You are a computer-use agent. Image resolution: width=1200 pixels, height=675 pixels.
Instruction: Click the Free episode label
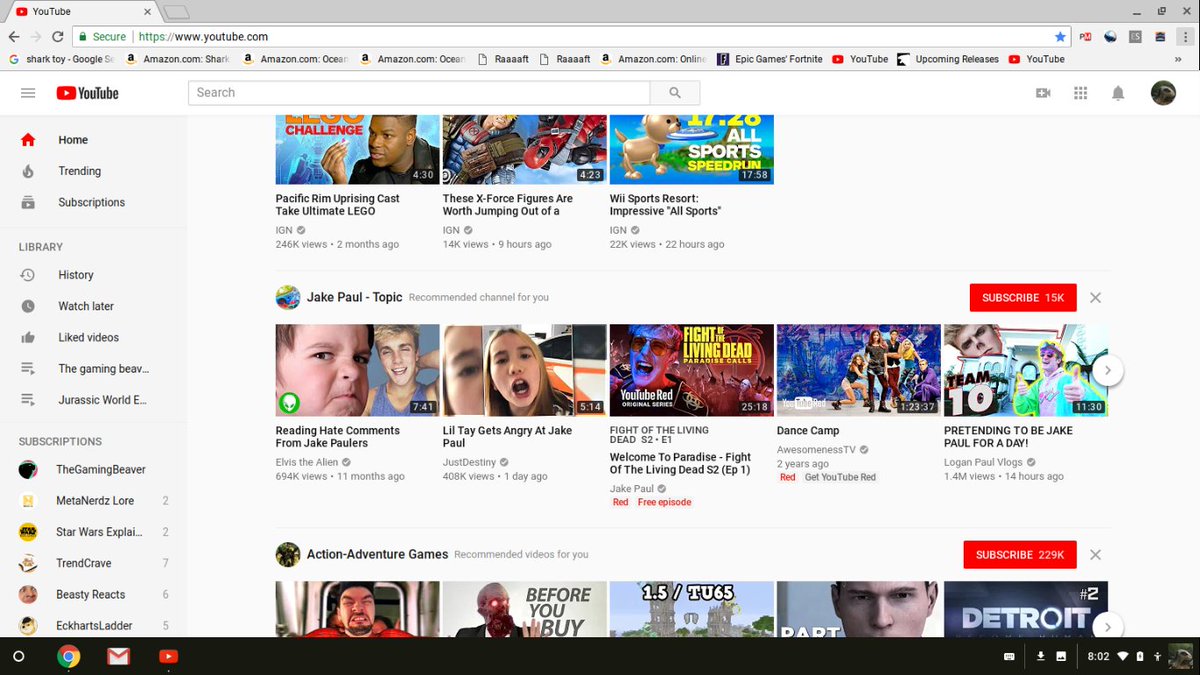pyautogui.click(x=664, y=502)
